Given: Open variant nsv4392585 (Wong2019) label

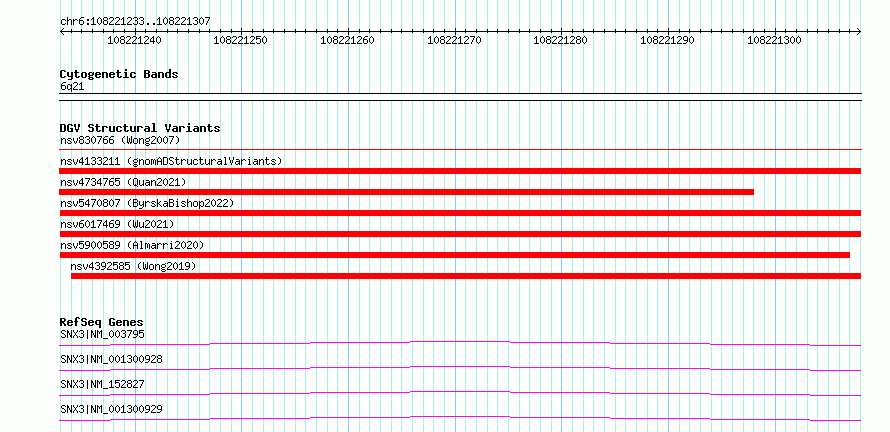Looking at the screenshot, I should click(x=133, y=266).
